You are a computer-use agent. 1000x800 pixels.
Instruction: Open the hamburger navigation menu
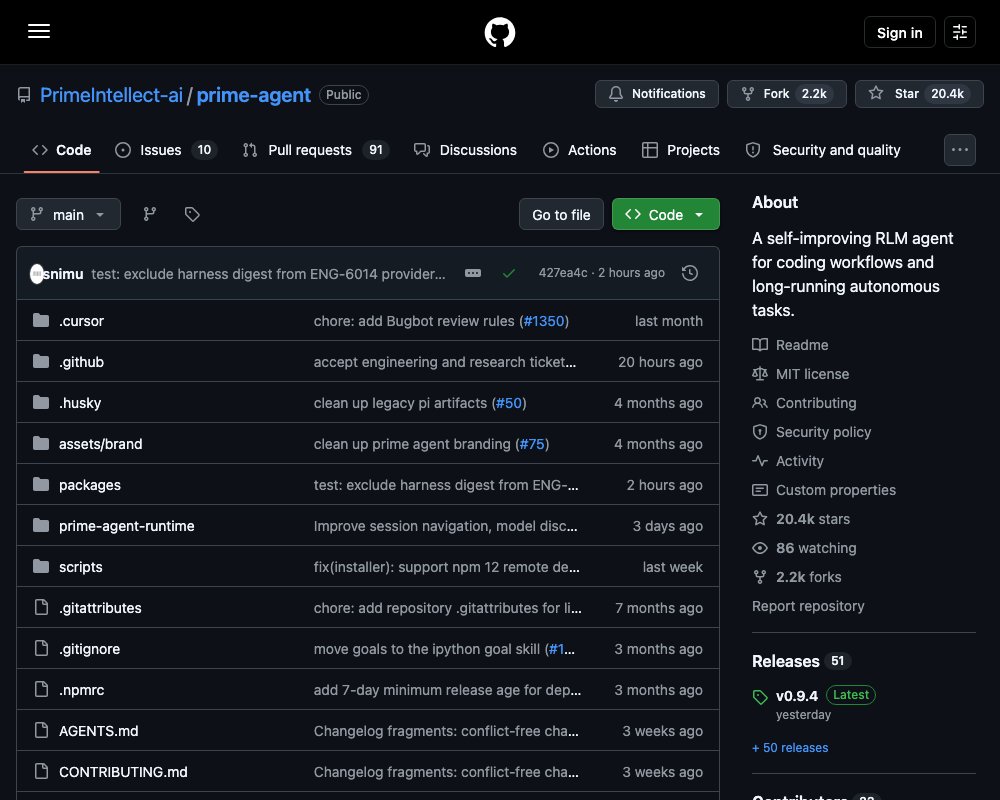tap(39, 31)
